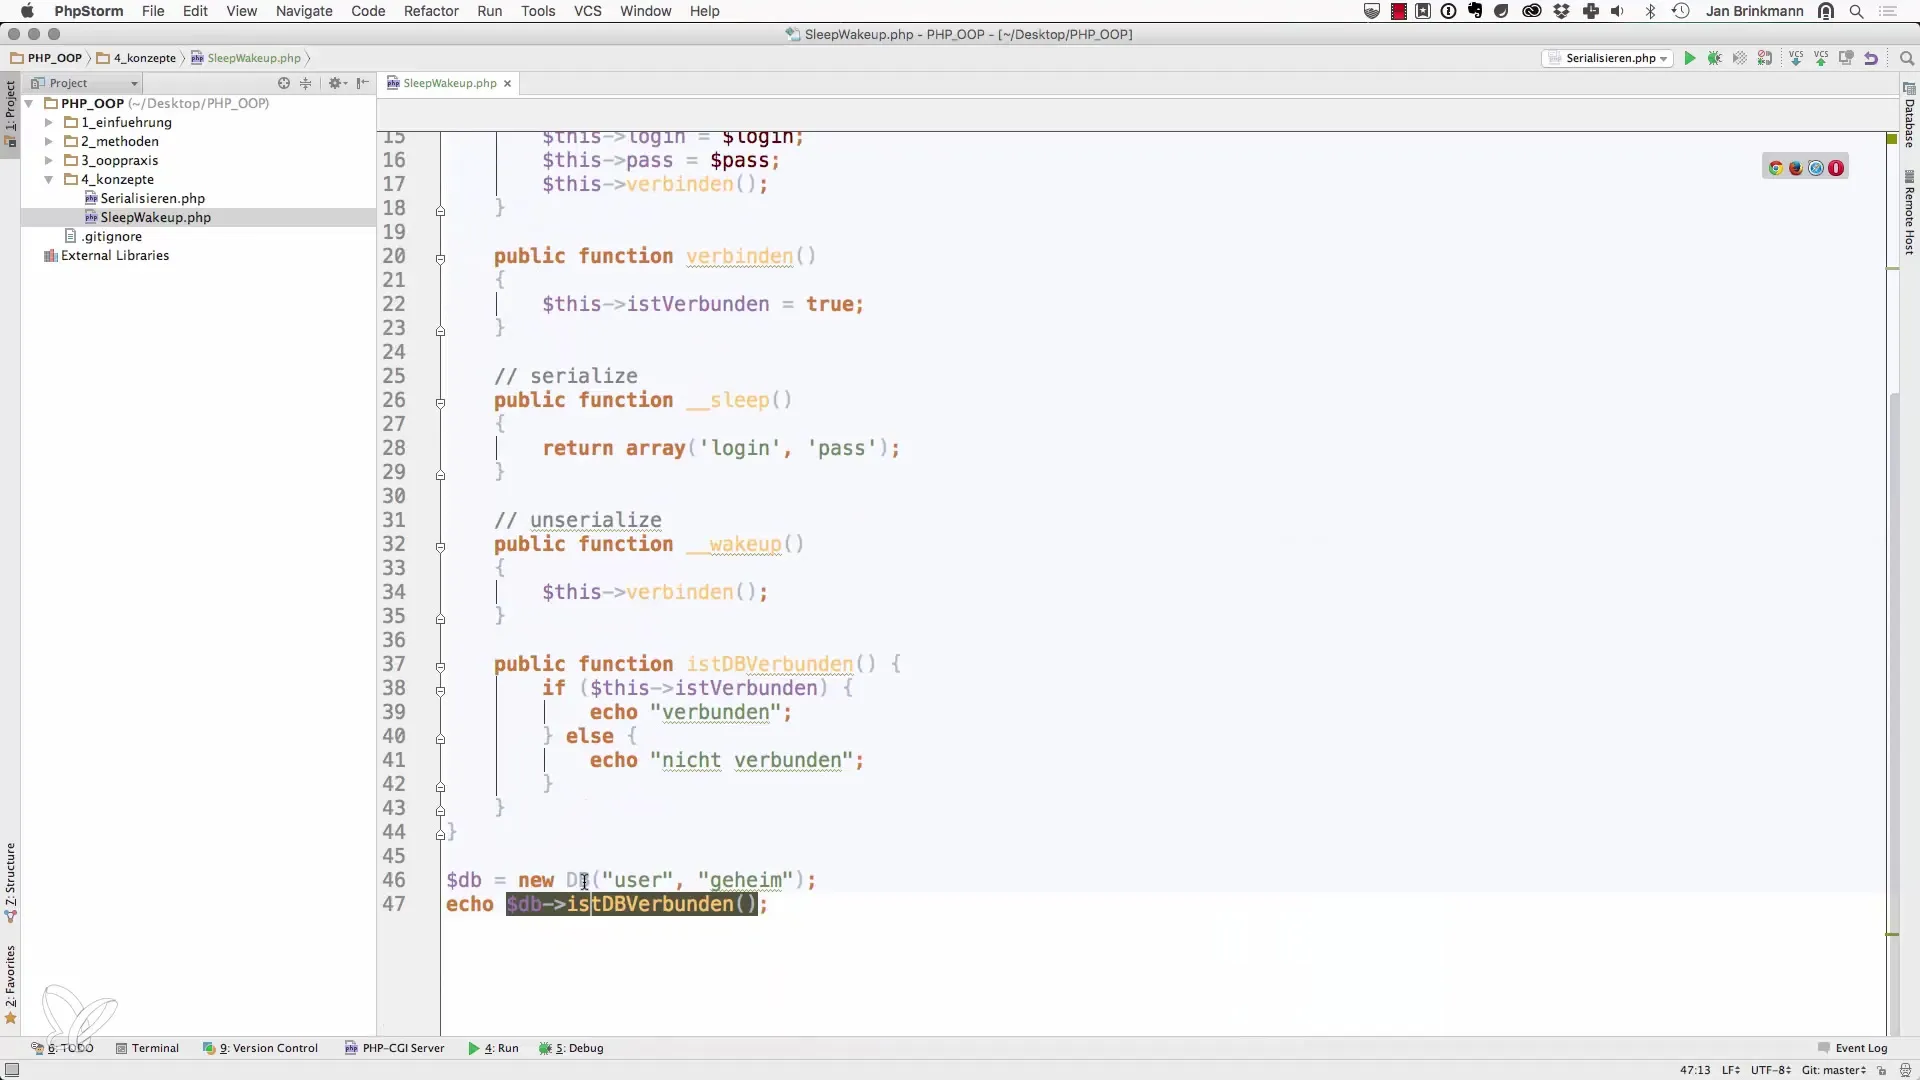Expand the 1_einfuehrung folder
Viewport: 1920px width, 1080px height.
click(48, 122)
